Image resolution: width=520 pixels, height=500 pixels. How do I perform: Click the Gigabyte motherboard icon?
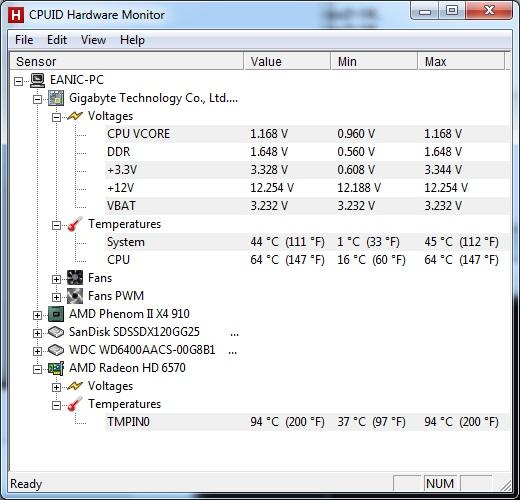[56, 98]
